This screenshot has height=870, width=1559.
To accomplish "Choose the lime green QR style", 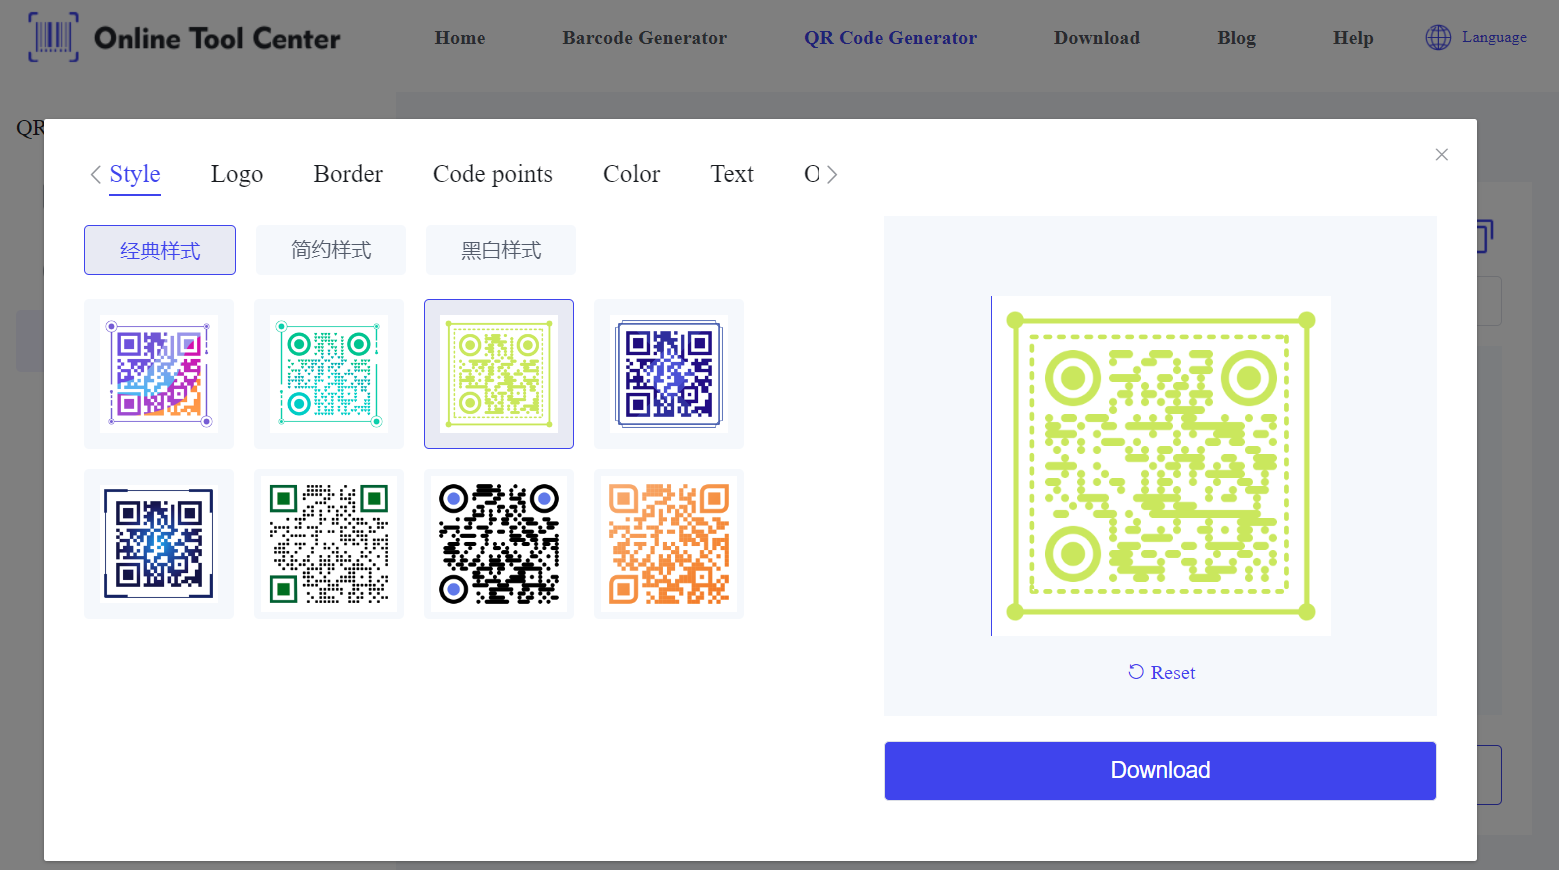I will point(499,374).
